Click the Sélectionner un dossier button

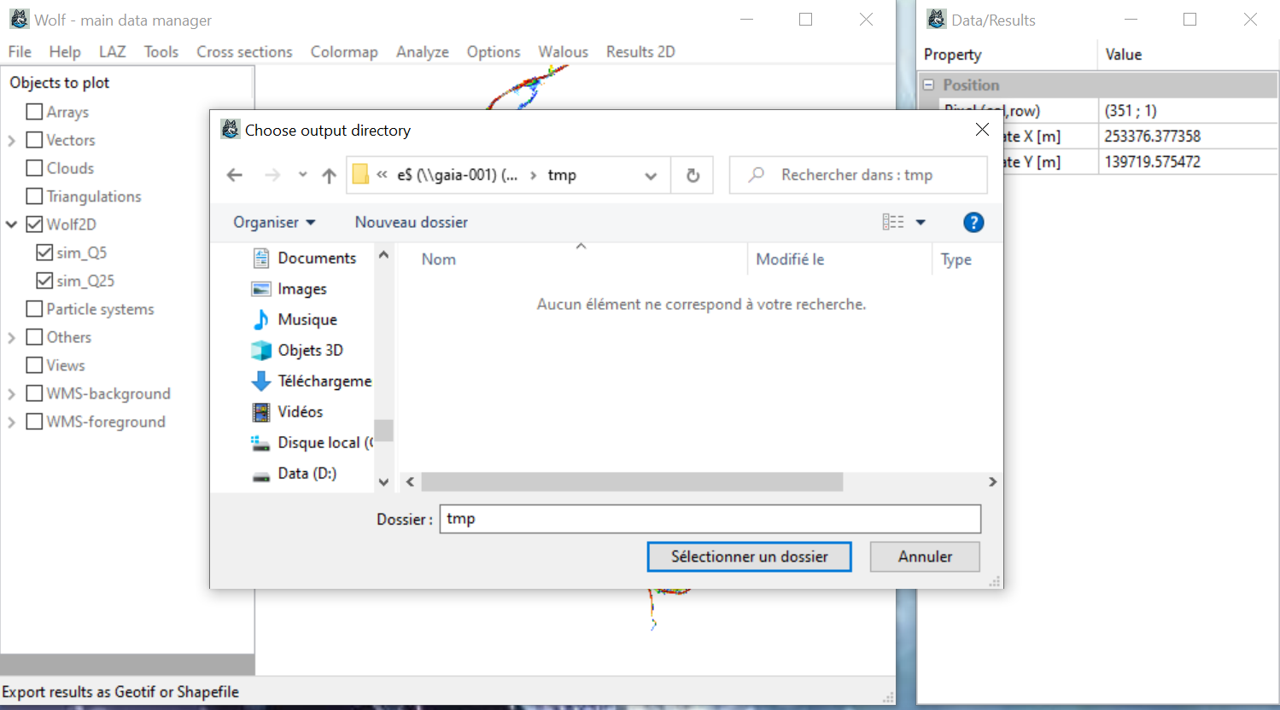tap(749, 556)
